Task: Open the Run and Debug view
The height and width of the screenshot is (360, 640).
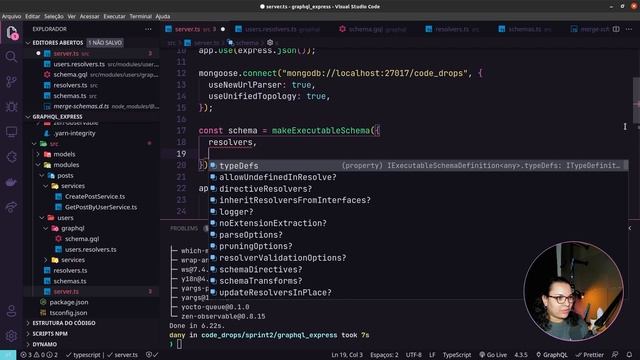Action: 11,107
